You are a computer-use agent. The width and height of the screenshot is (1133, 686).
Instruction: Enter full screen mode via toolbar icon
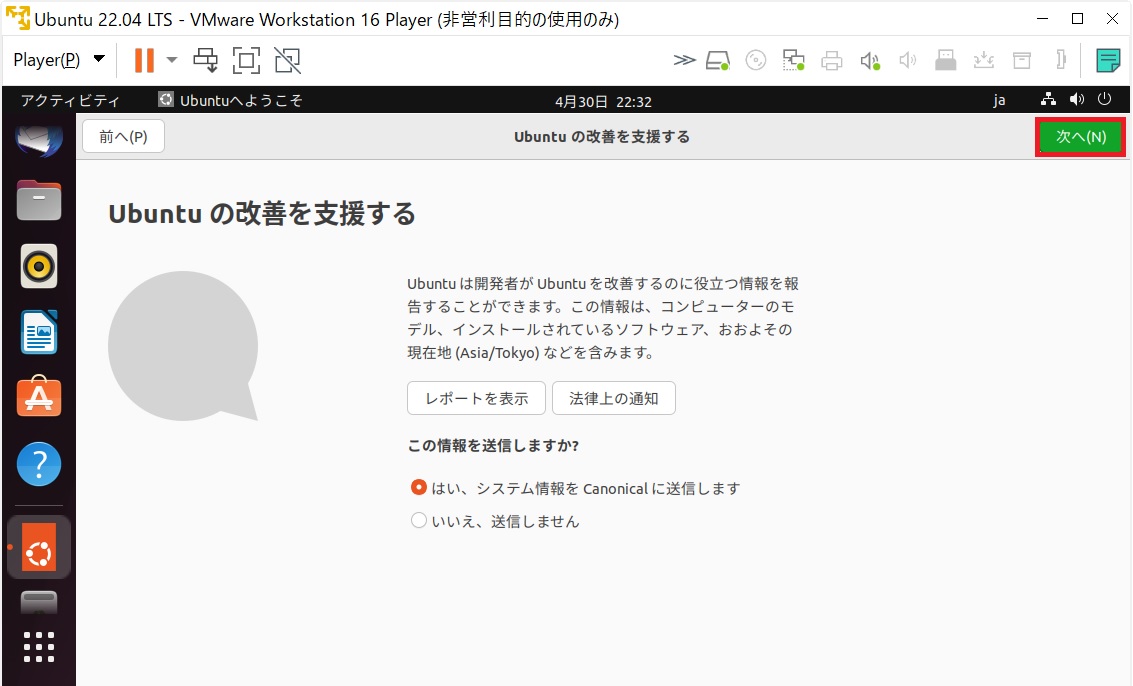coord(246,60)
